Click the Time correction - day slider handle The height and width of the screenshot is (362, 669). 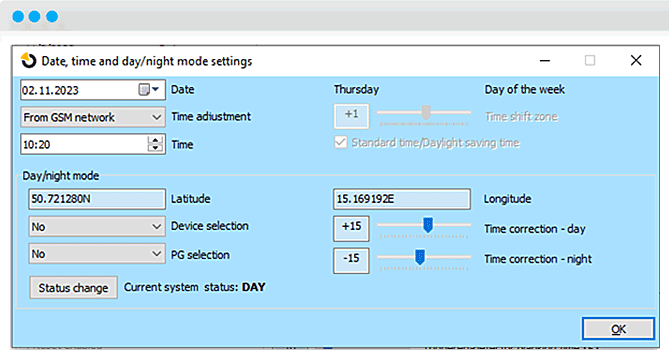point(428,225)
